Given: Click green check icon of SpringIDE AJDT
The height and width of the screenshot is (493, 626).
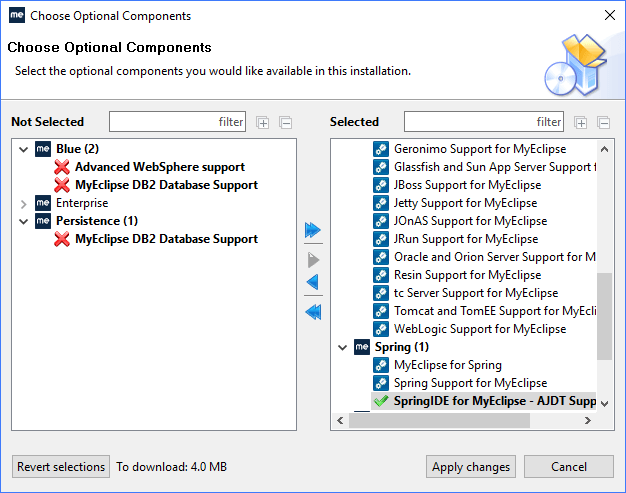Looking at the screenshot, I should point(381,400).
